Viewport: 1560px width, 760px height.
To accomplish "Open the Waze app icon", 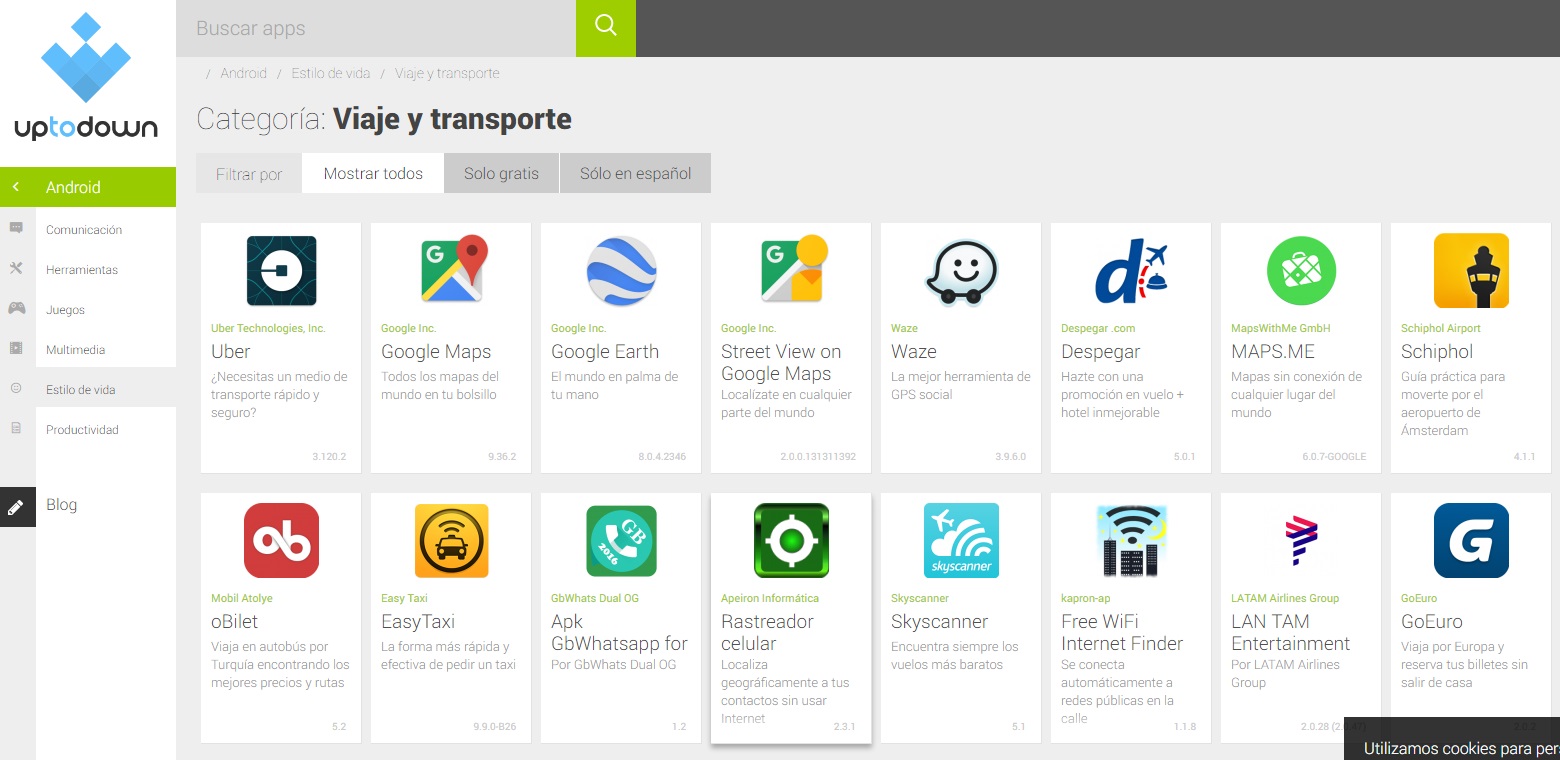I will pyautogui.click(x=961, y=271).
